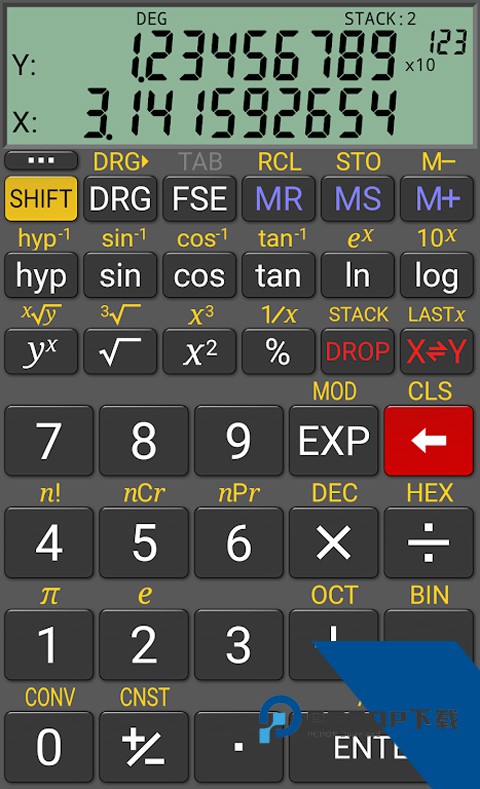Screen dimensions: 480x789
Task: Tap the log key
Action: (x=437, y=275)
